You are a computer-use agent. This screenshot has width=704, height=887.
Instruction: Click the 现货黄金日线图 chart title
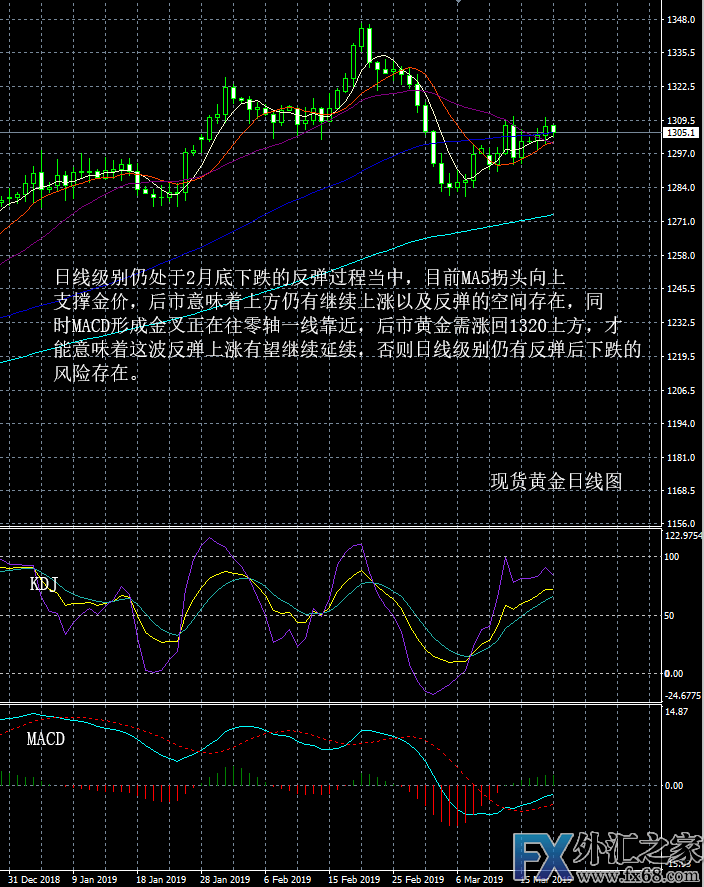[x=556, y=481]
